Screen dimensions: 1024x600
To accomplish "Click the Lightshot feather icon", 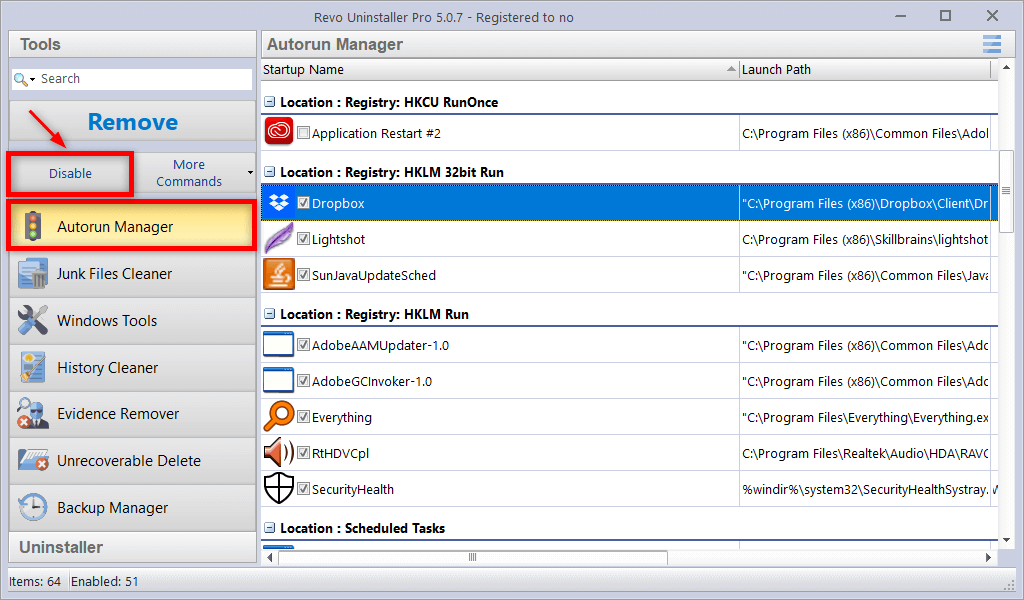I will tap(279, 238).
